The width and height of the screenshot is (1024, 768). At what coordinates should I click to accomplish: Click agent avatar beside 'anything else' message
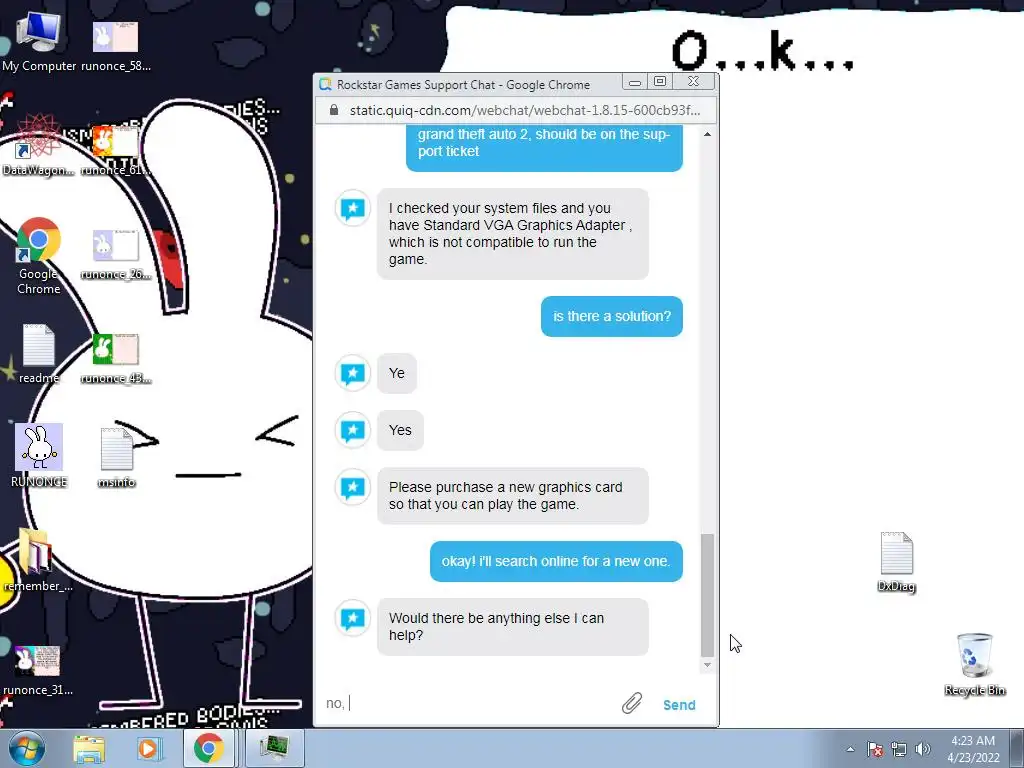tap(353, 618)
